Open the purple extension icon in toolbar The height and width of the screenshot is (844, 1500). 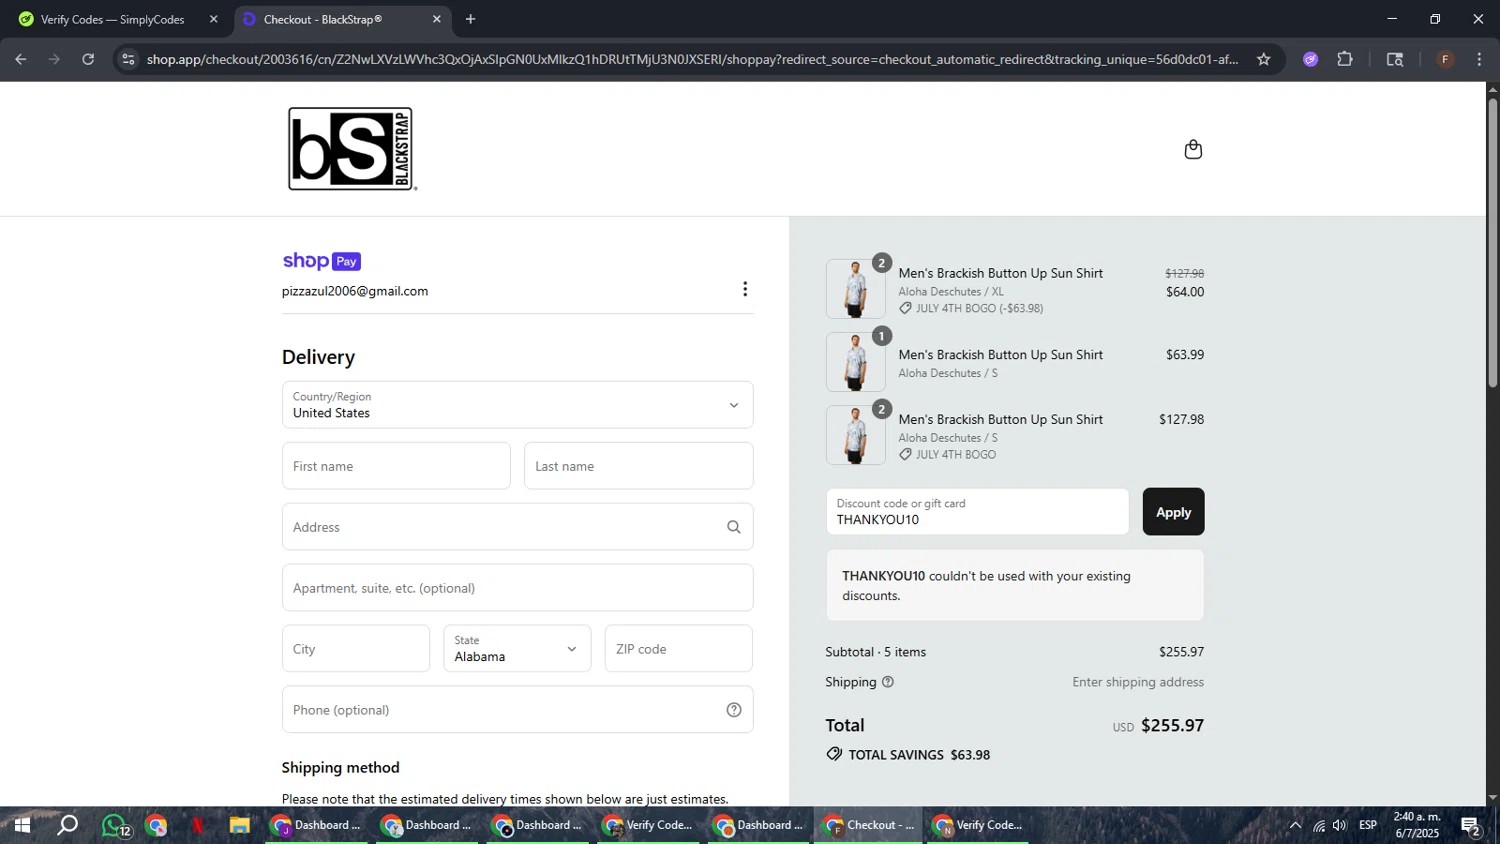[x=1310, y=59]
